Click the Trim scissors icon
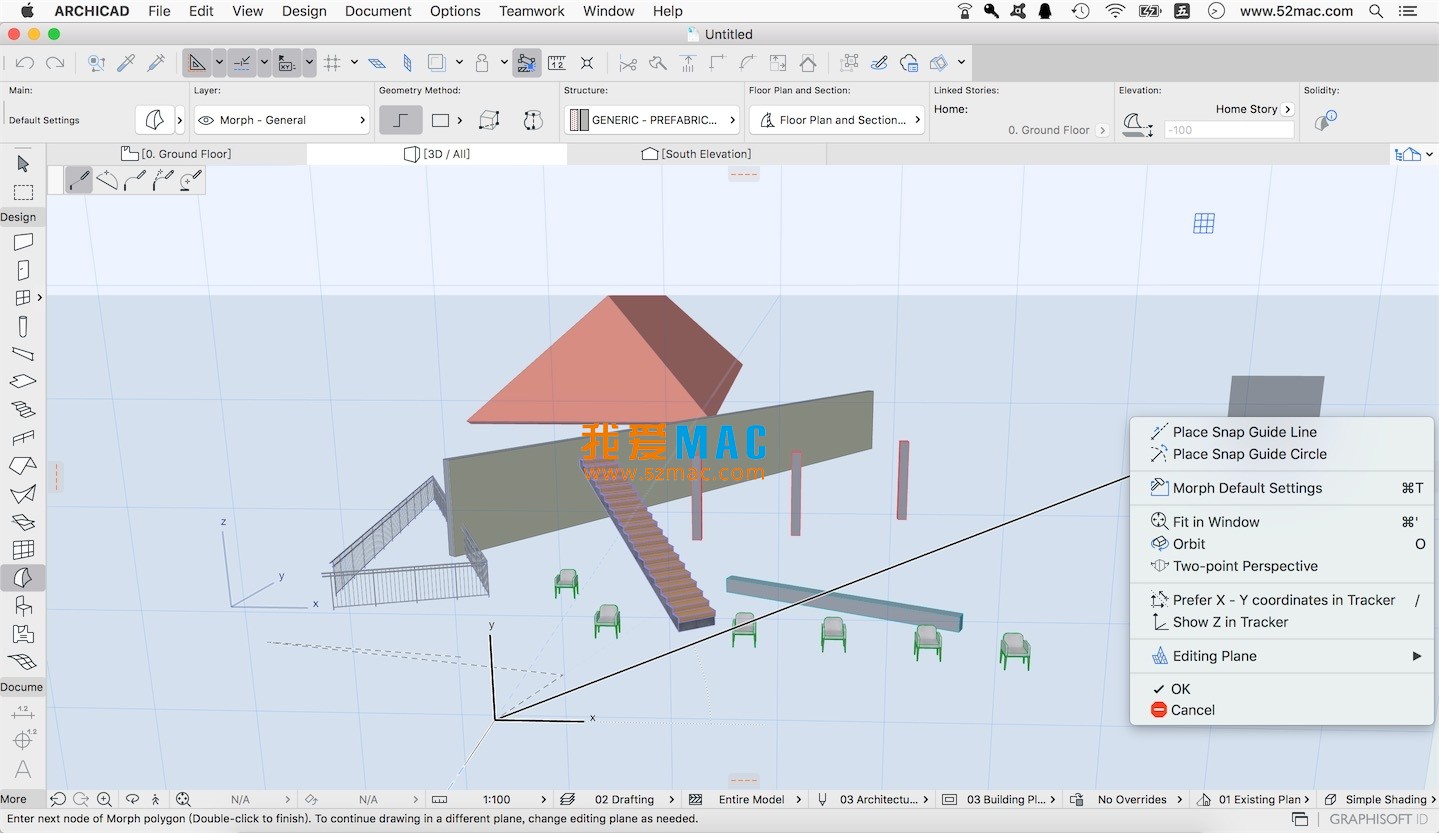Screen dimensions: 1439x833 point(628,62)
